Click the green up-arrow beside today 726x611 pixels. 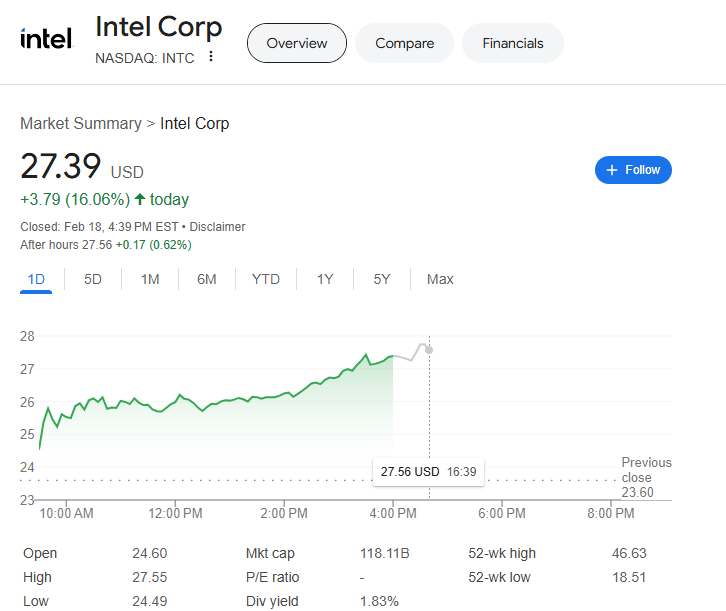139,199
